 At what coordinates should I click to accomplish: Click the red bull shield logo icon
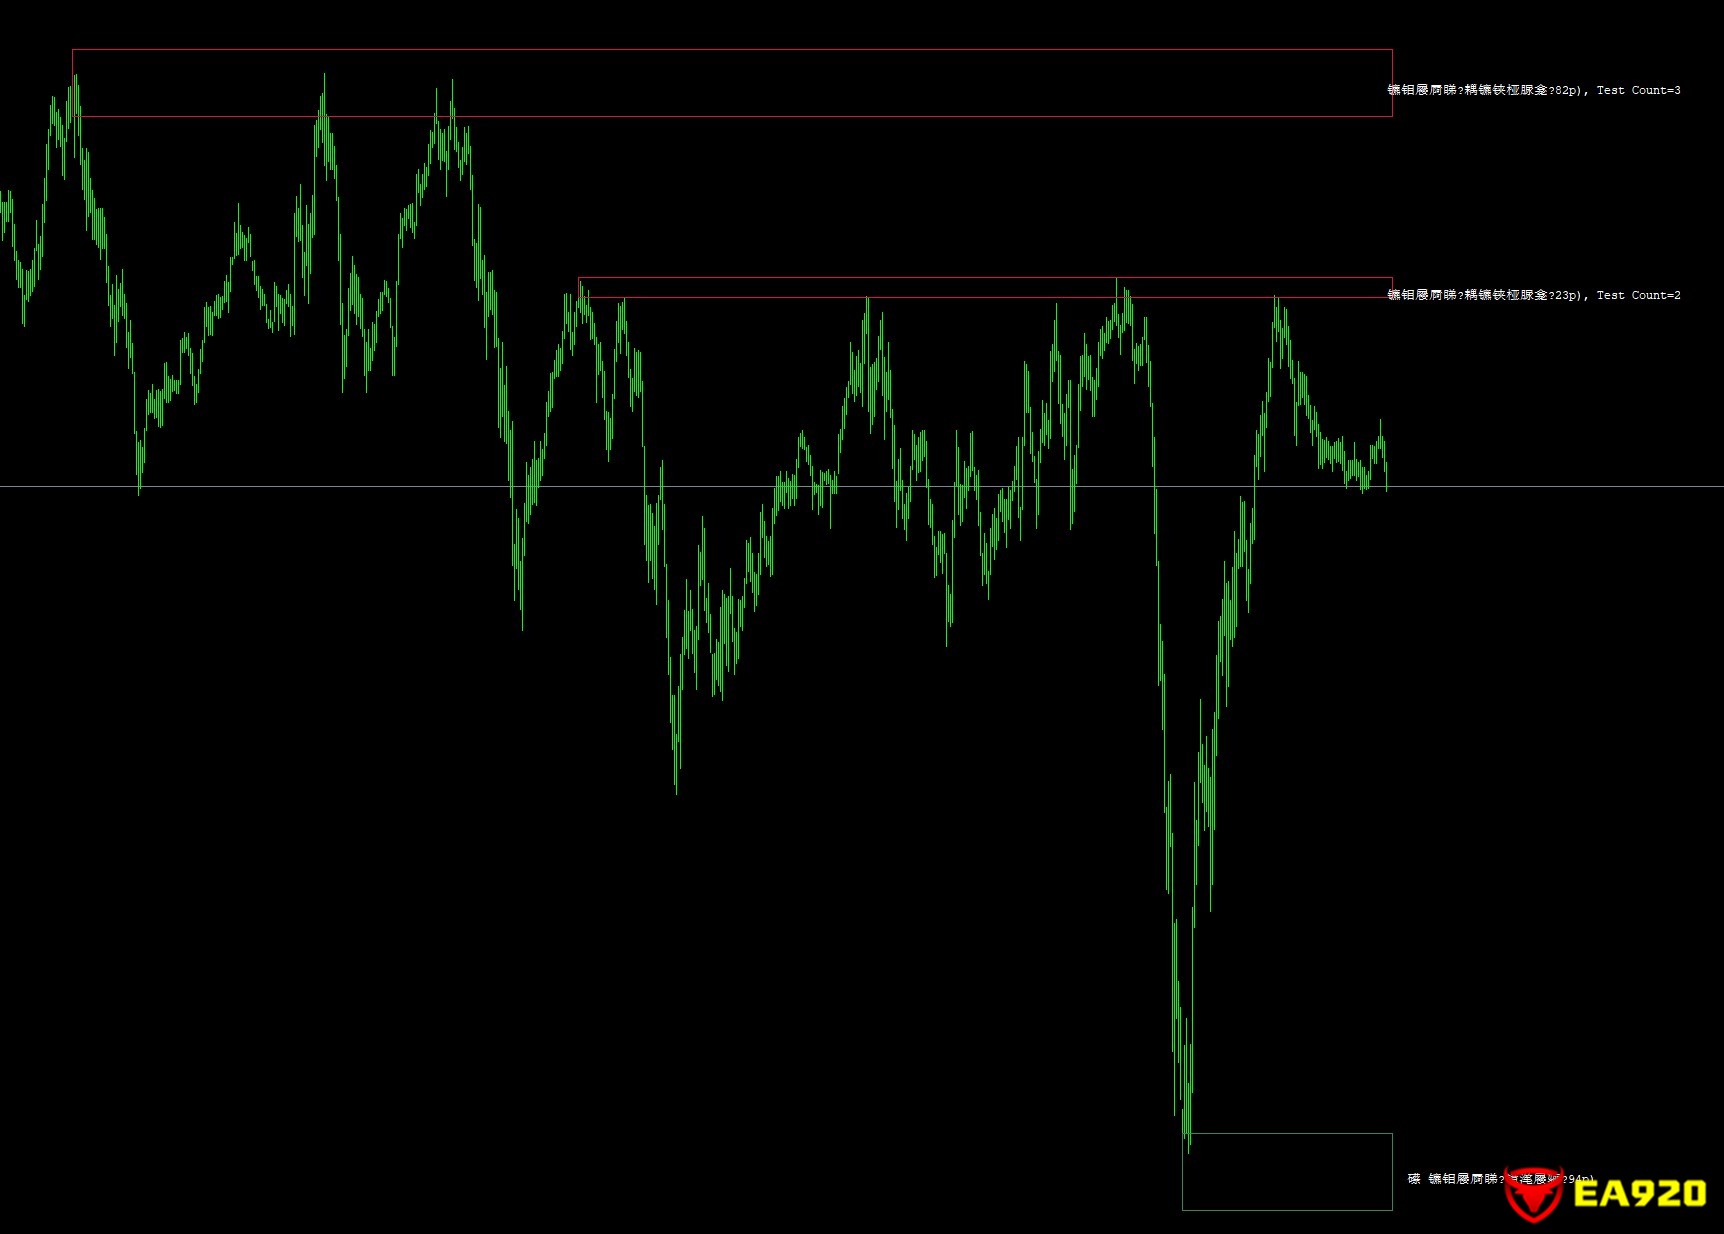point(1533,1193)
